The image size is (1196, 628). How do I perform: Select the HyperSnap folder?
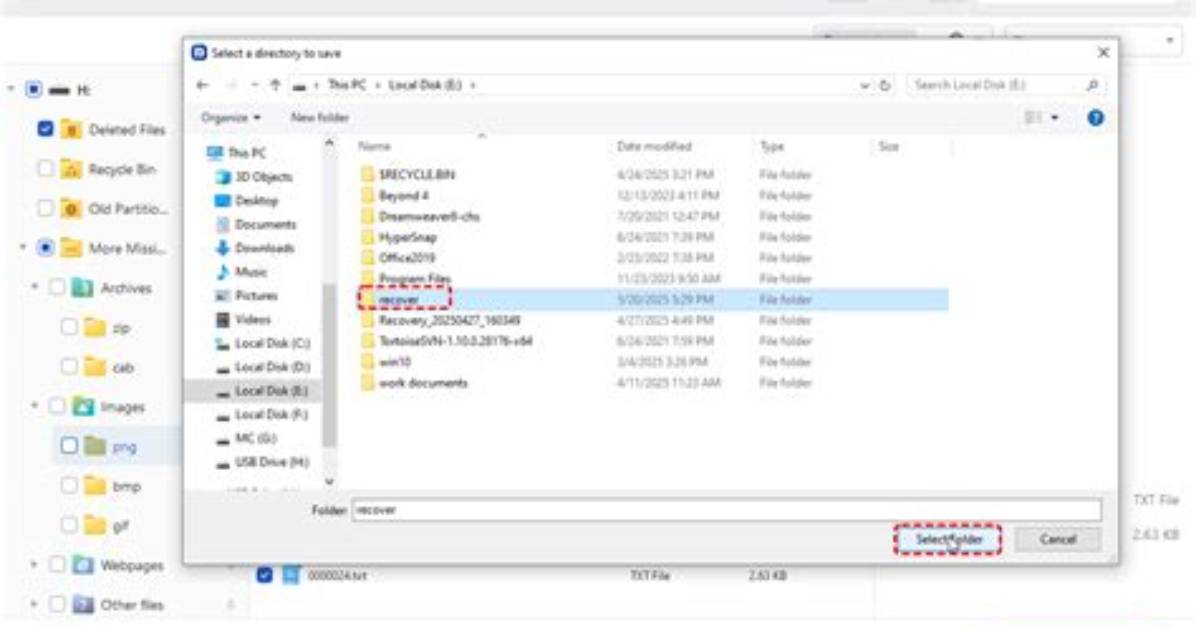399,237
